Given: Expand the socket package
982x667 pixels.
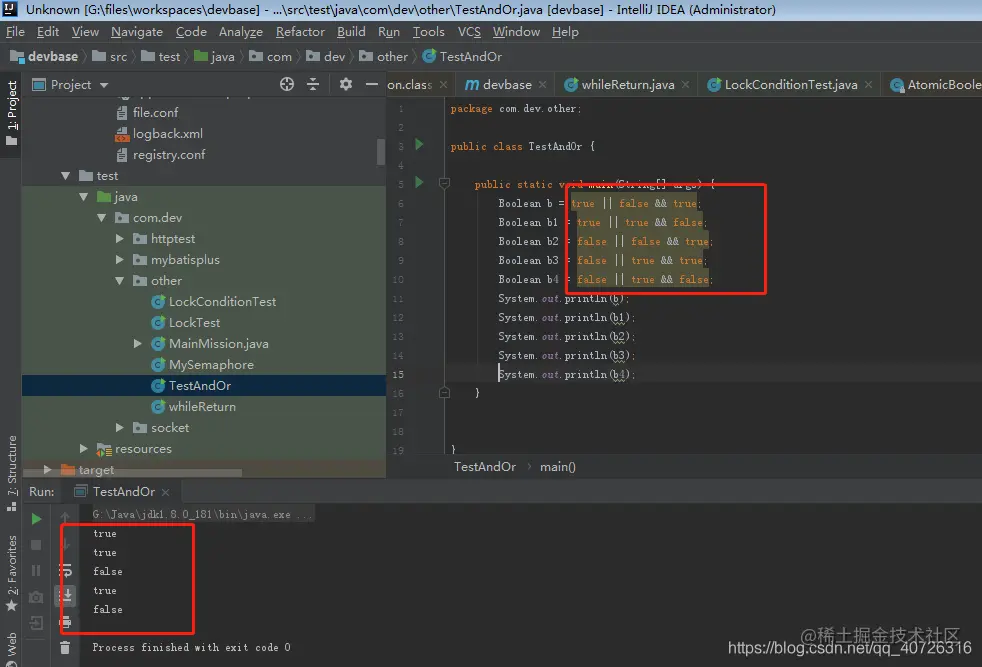Looking at the screenshot, I should coord(120,427).
